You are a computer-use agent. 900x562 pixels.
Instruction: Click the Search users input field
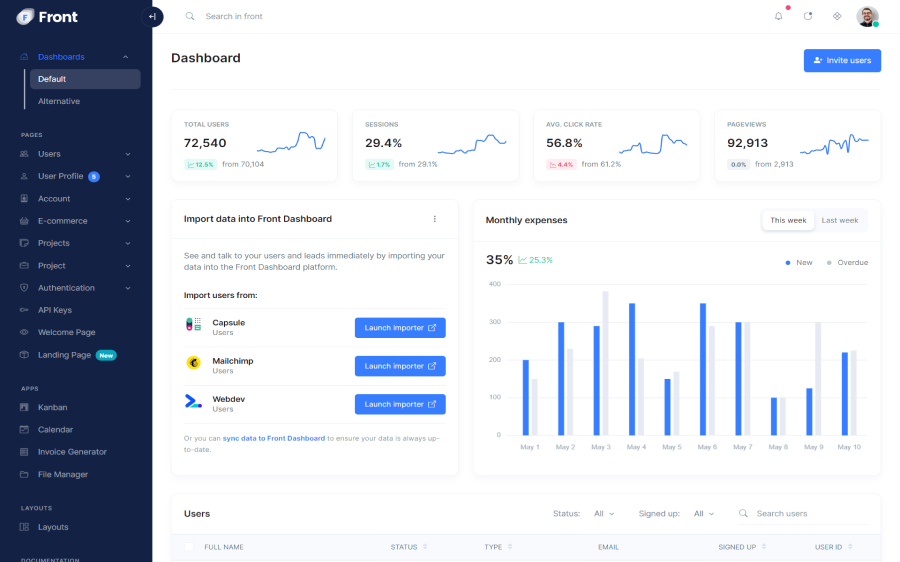(x=808, y=514)
